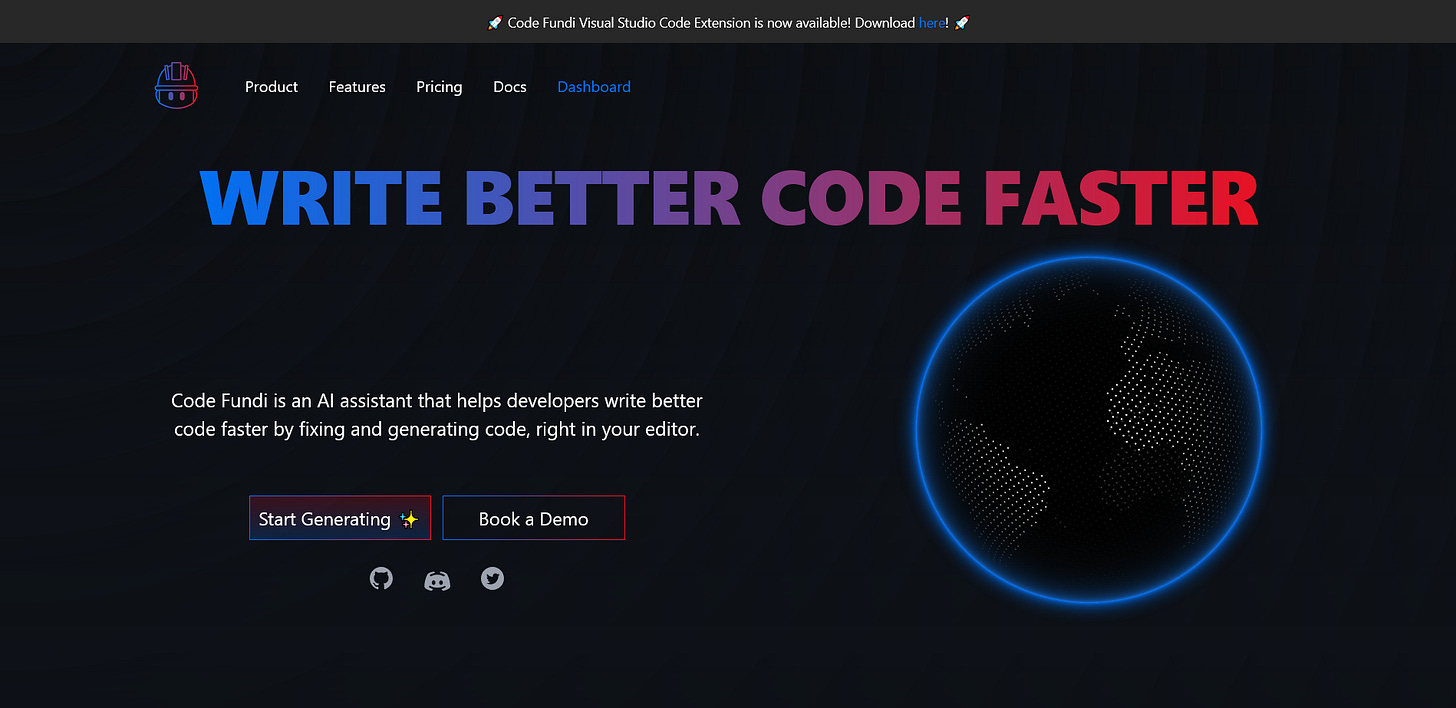The image size is (1456, 708).
Task: Click the rocket emoji after the download link
Action: pos(961,22)
